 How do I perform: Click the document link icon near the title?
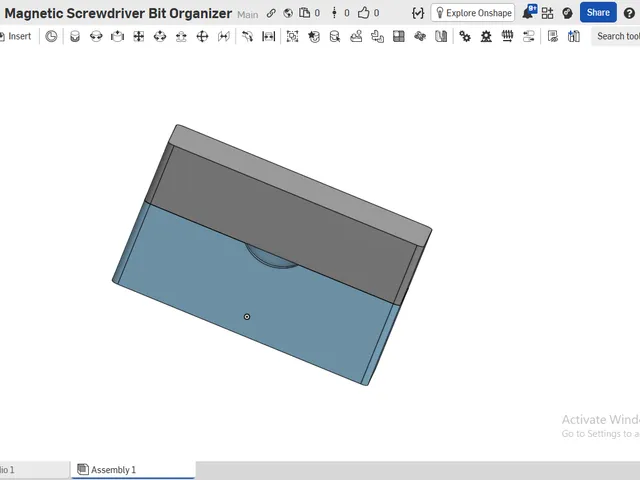pos(271,13)
